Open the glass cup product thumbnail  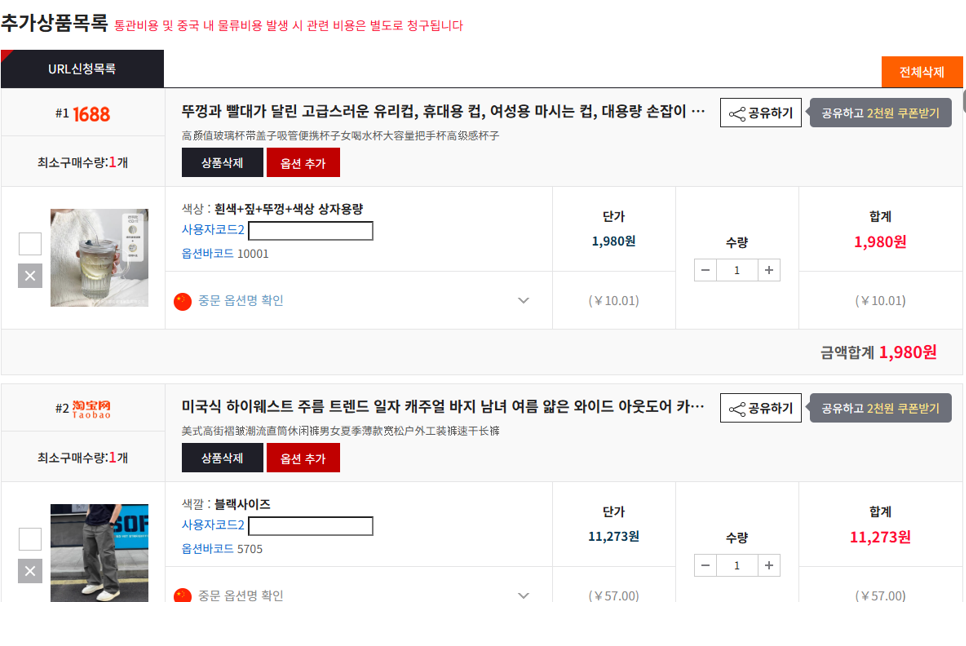(x=99, y=257)
